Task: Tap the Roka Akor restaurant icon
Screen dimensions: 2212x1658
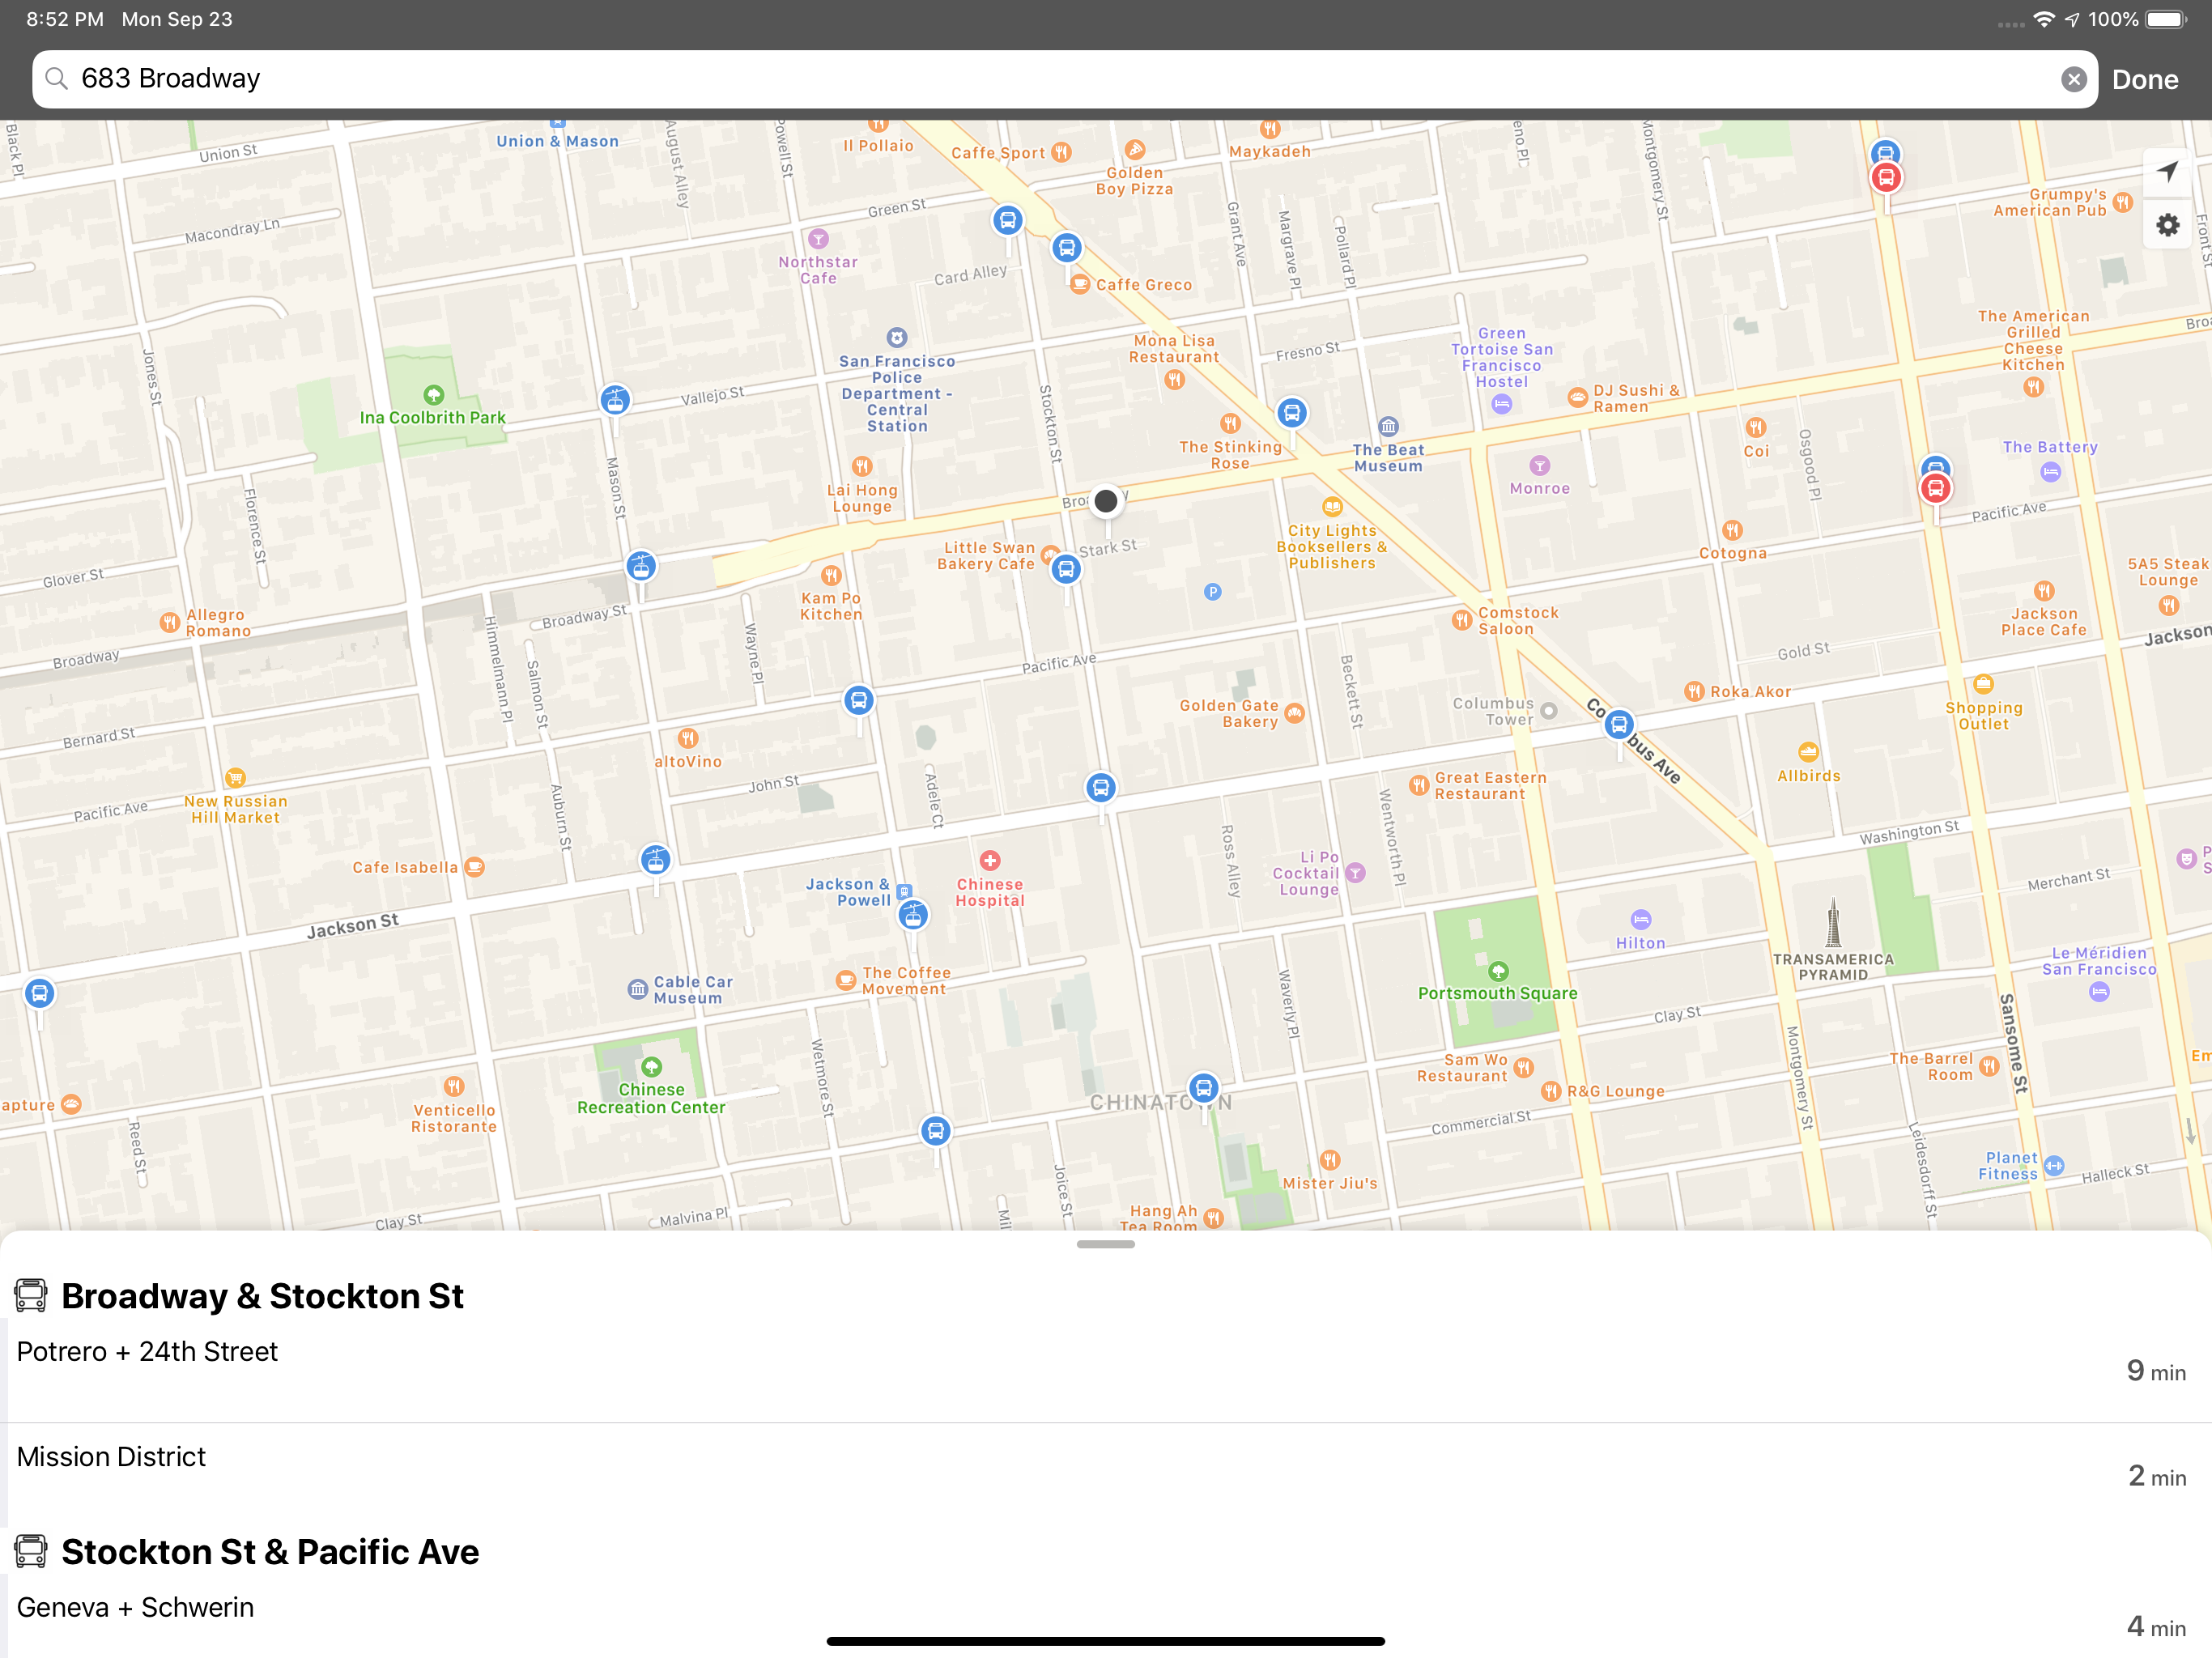Action: click(x=1694, y=691)
